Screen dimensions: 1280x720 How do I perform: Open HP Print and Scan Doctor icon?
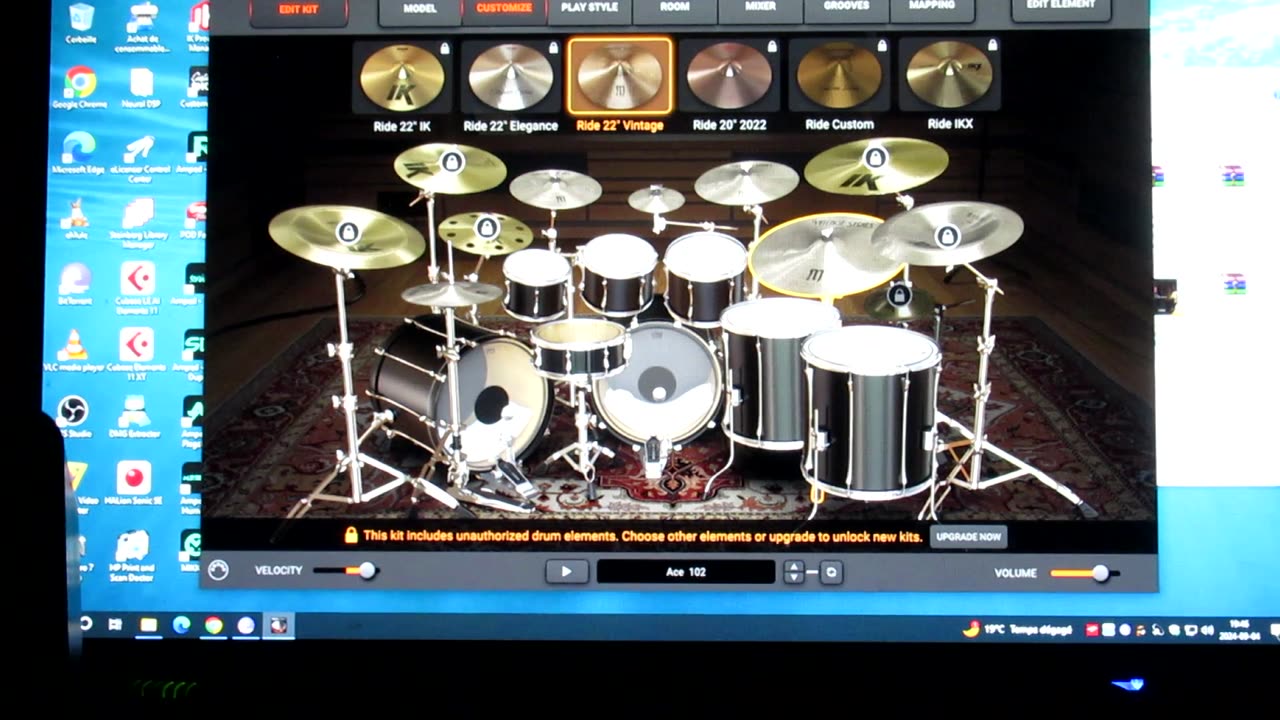132,555
